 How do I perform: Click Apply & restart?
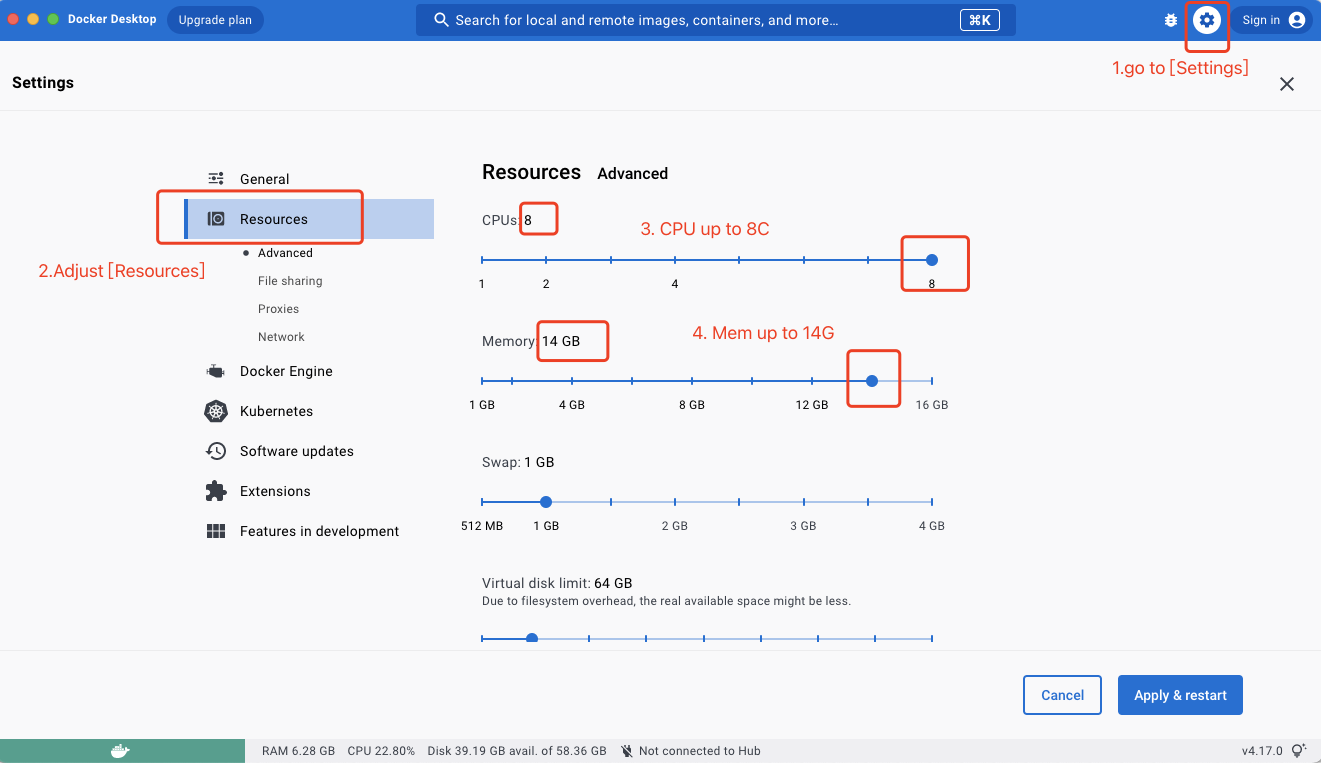(x=1180, y=695)
